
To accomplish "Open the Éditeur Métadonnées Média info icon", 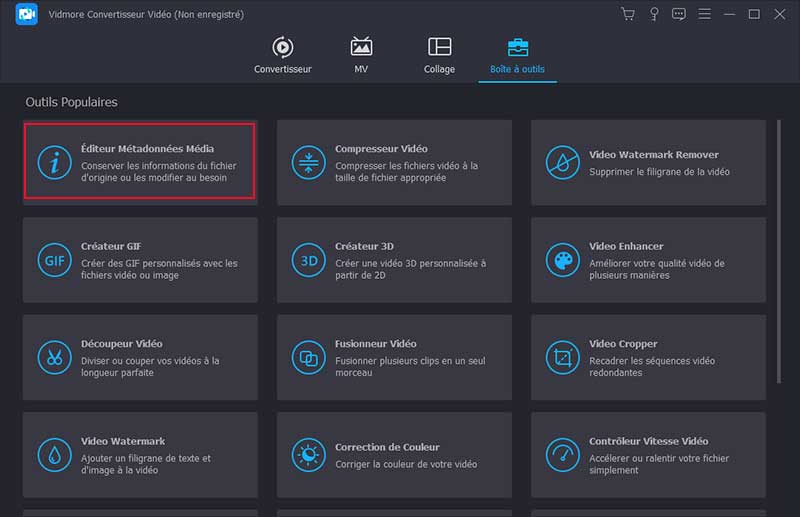I will 53,163.
